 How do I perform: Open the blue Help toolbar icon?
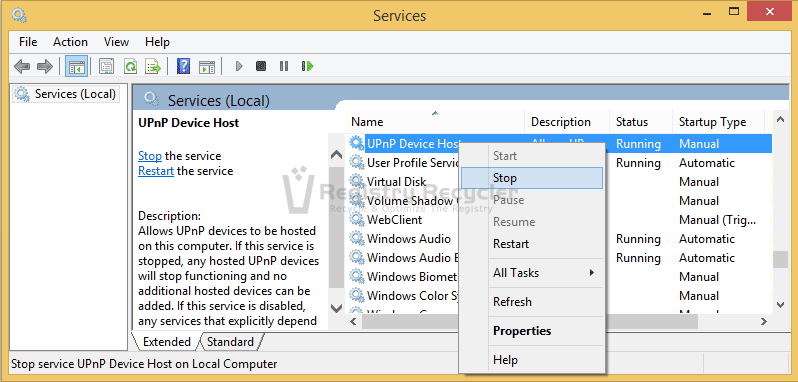[183, 66]
